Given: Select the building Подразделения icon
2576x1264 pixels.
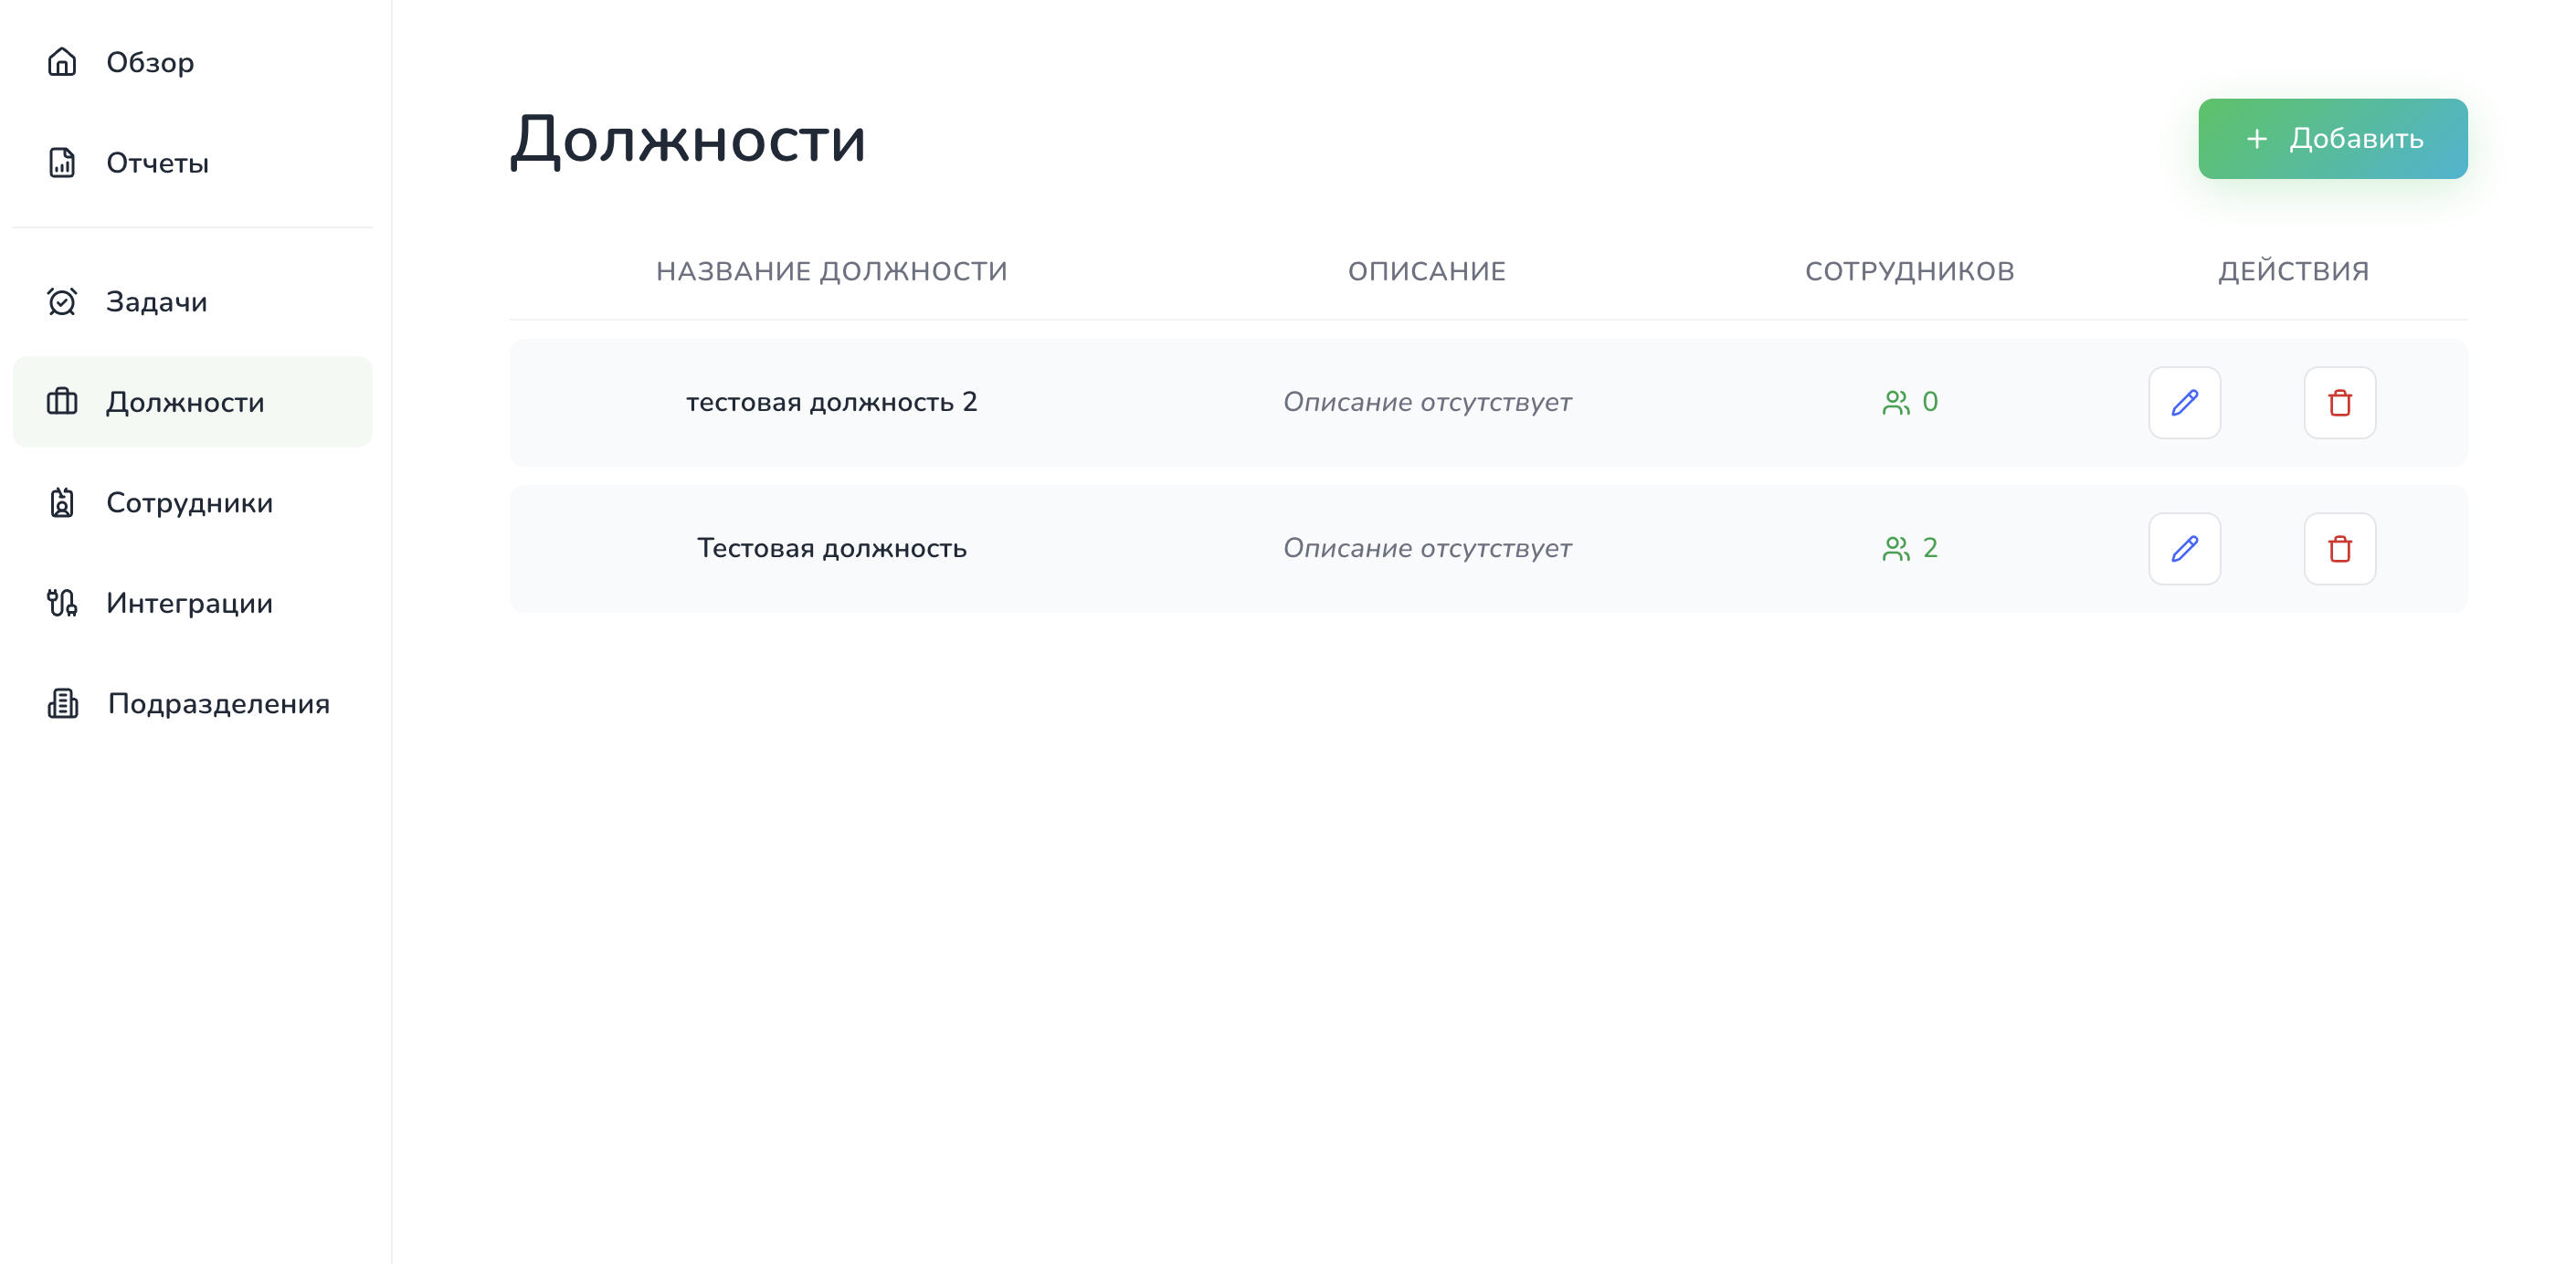Looking at the screenshot, I should [x=62, y=703].
